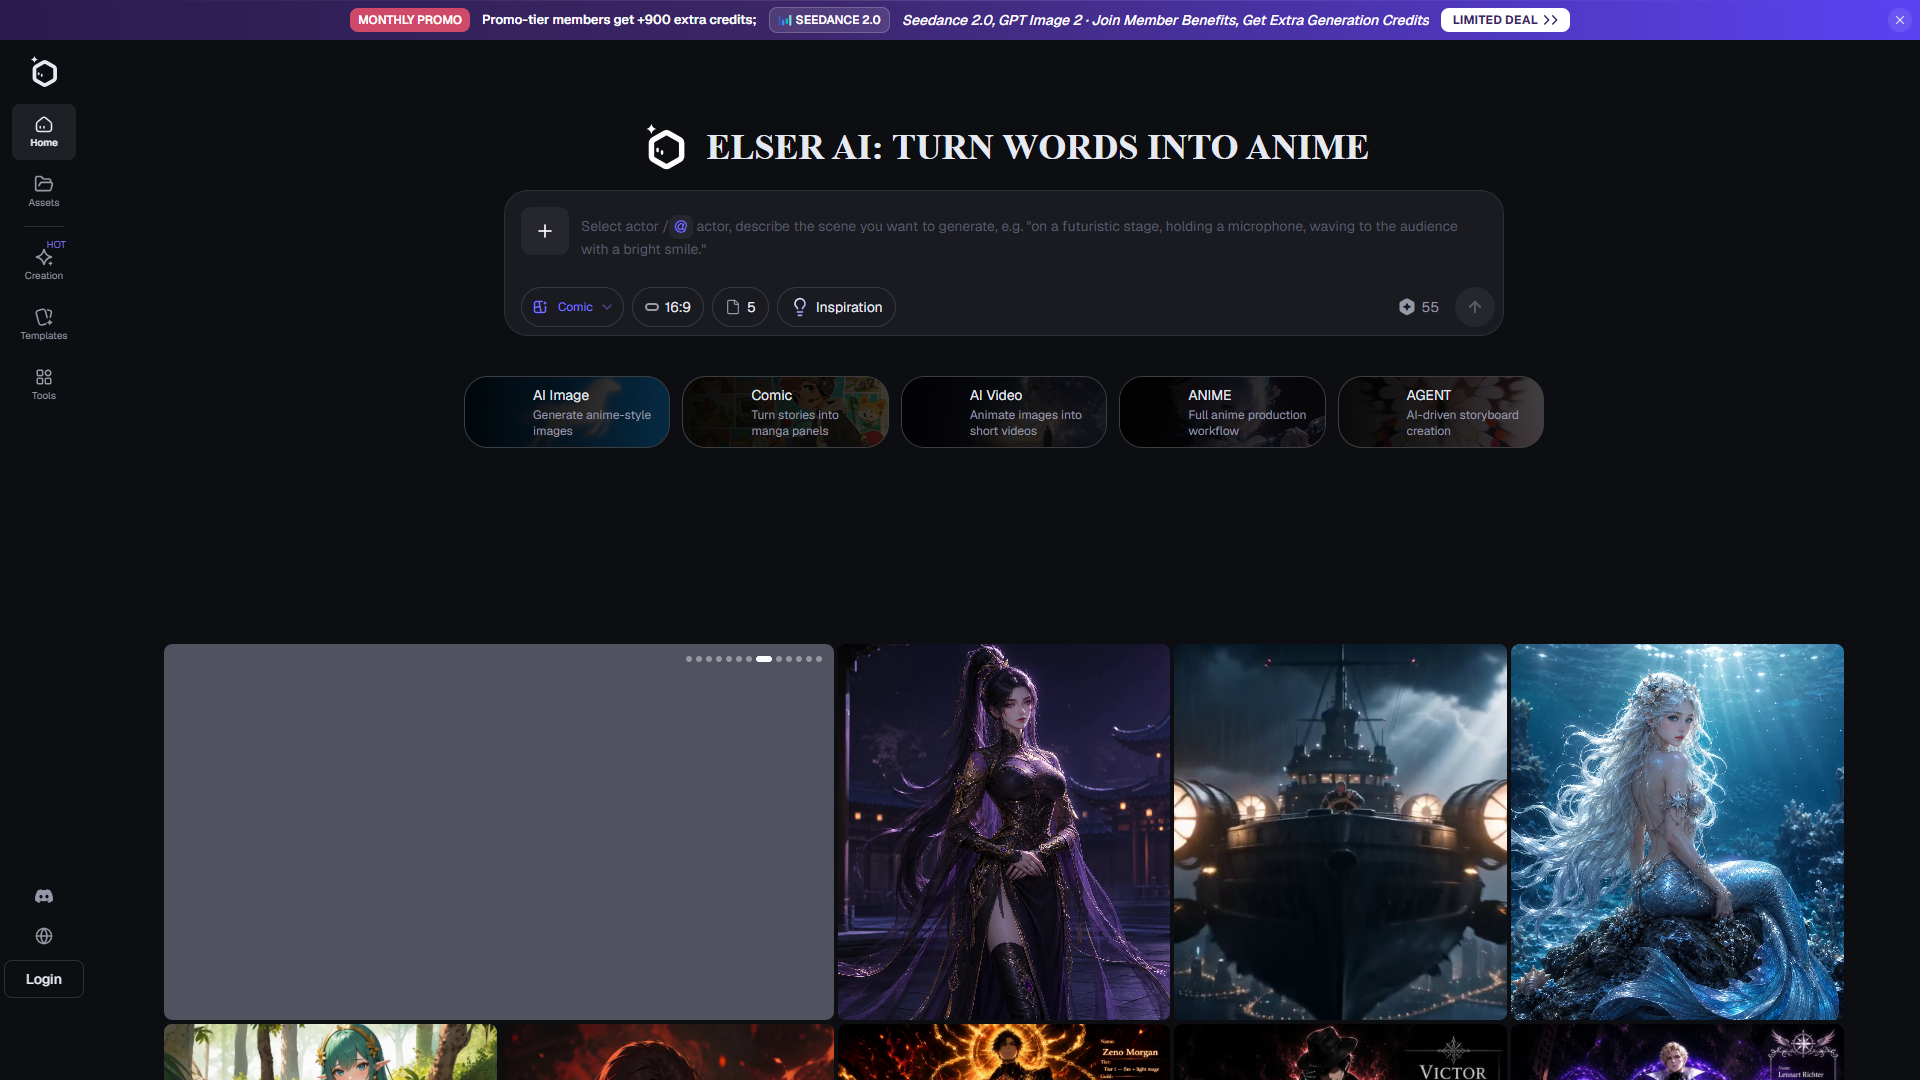Open Tools in the sidebar

44,384
